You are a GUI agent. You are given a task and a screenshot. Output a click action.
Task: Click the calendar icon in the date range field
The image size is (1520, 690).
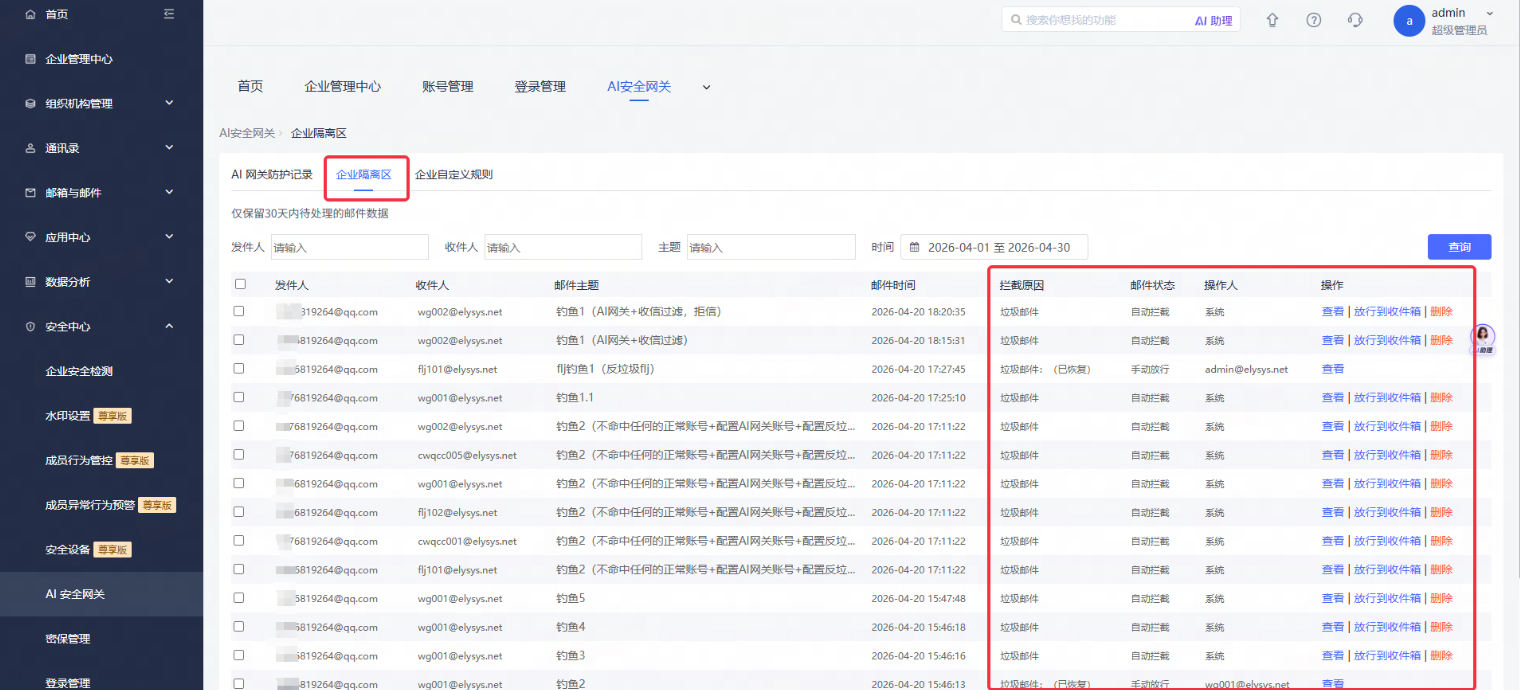click(914, 247)
